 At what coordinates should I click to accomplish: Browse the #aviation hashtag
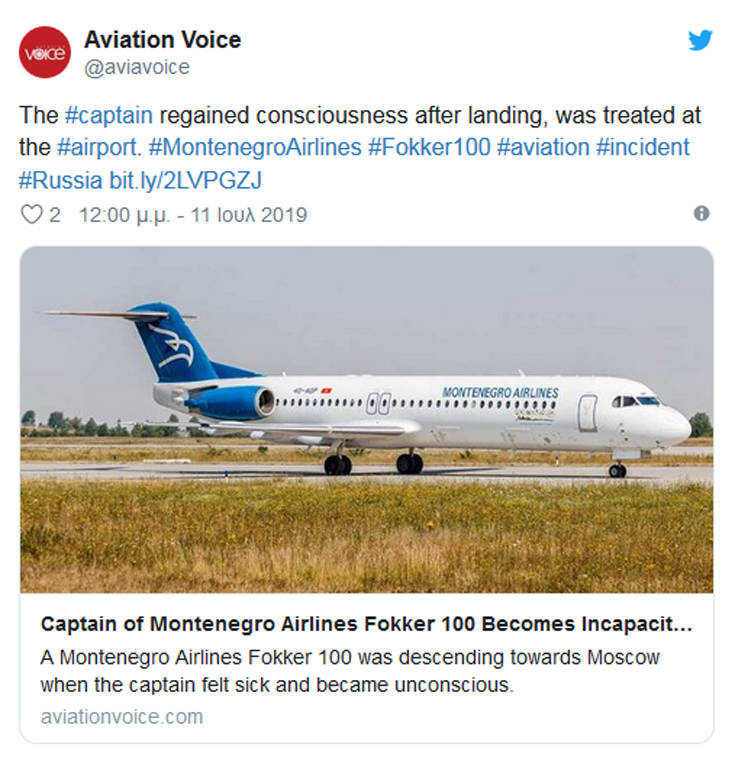[x=543, y=148]
